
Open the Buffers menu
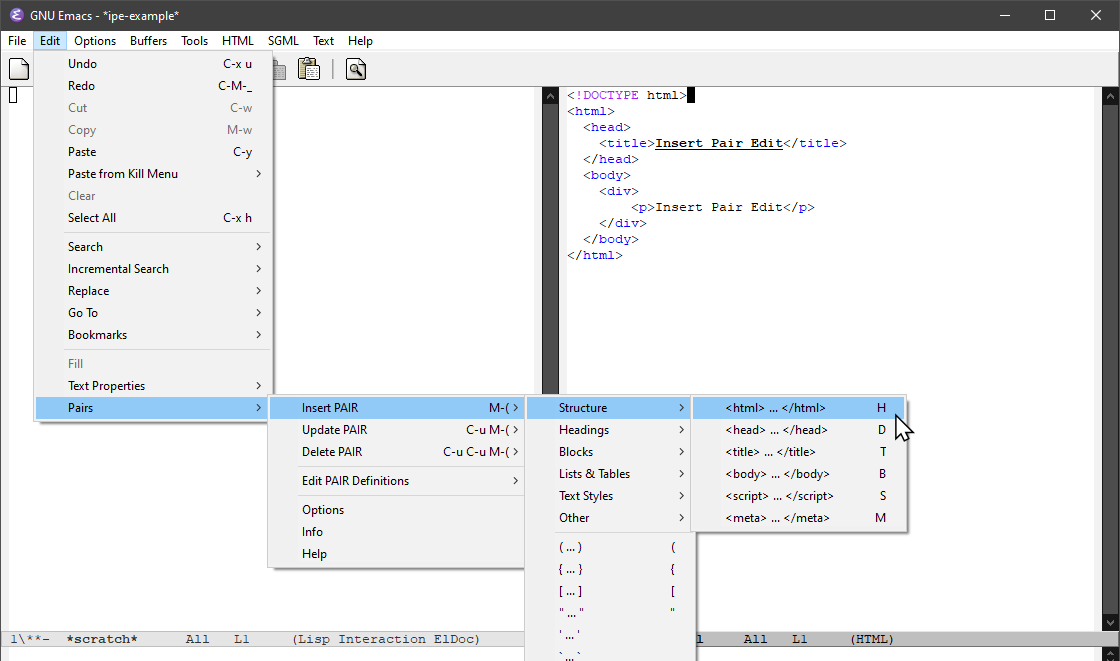(149, 41)
